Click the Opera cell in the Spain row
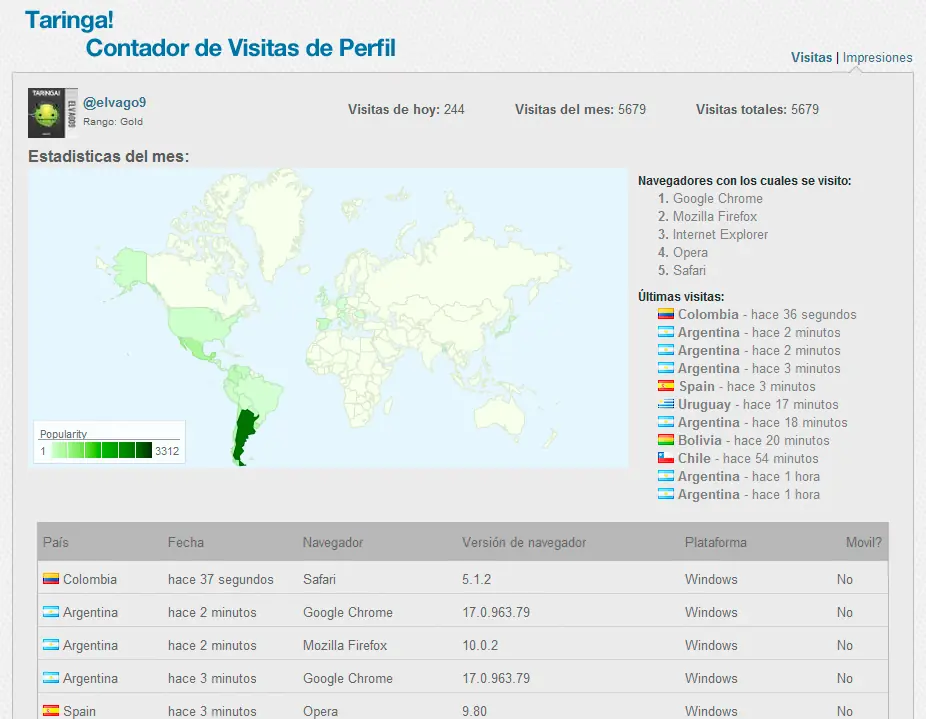The height and width of the screenshot is (719, 926). click(x=320, y=711)
